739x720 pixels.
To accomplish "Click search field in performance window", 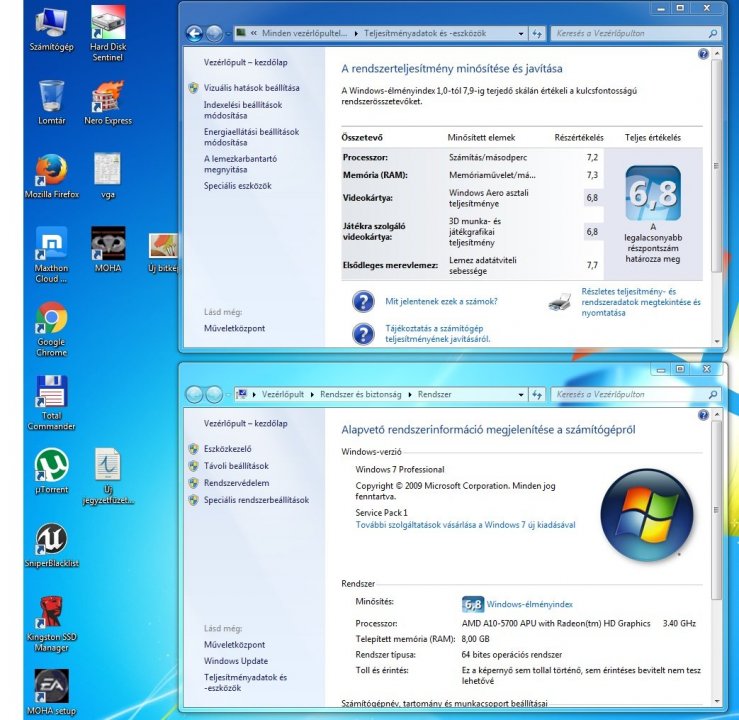I will pyautogui.click(x=635, y=33).
